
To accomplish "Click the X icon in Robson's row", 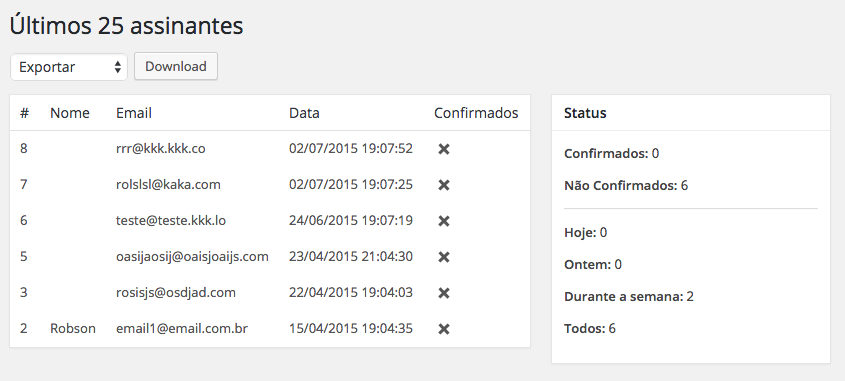I will (444, 329).
